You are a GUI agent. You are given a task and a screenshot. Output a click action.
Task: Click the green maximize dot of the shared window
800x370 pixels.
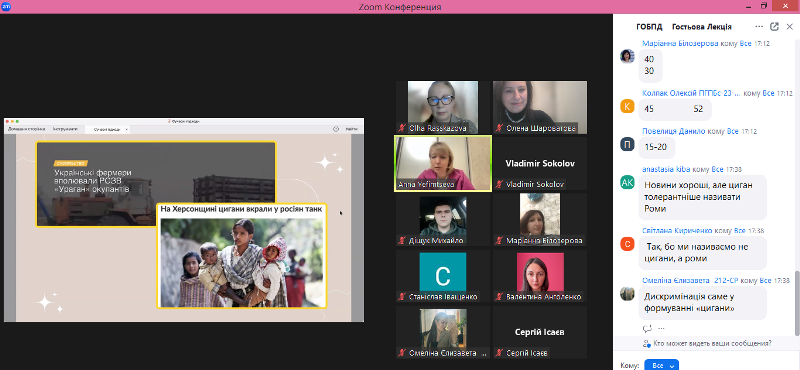pos(17,121)
